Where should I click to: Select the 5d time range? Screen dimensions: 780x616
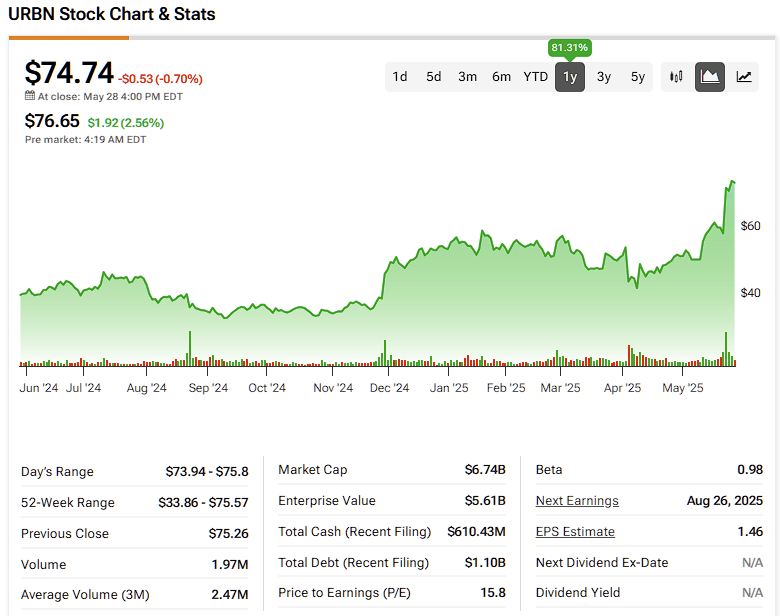point(433,77)
